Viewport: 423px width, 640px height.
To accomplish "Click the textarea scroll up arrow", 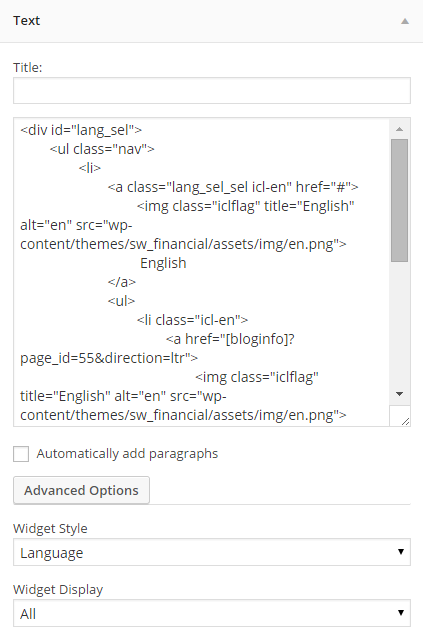I will point(399,129).
